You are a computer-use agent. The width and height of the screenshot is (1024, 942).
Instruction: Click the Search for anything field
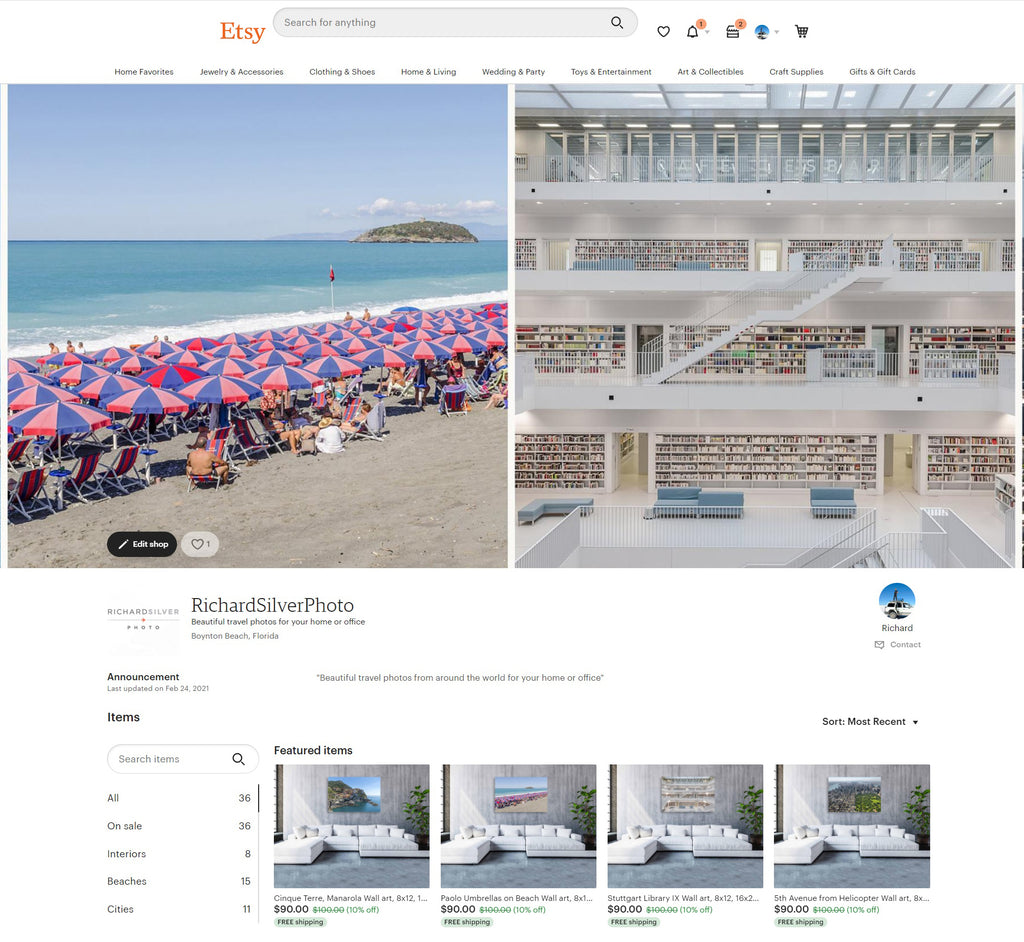click(x=440, y=23)
